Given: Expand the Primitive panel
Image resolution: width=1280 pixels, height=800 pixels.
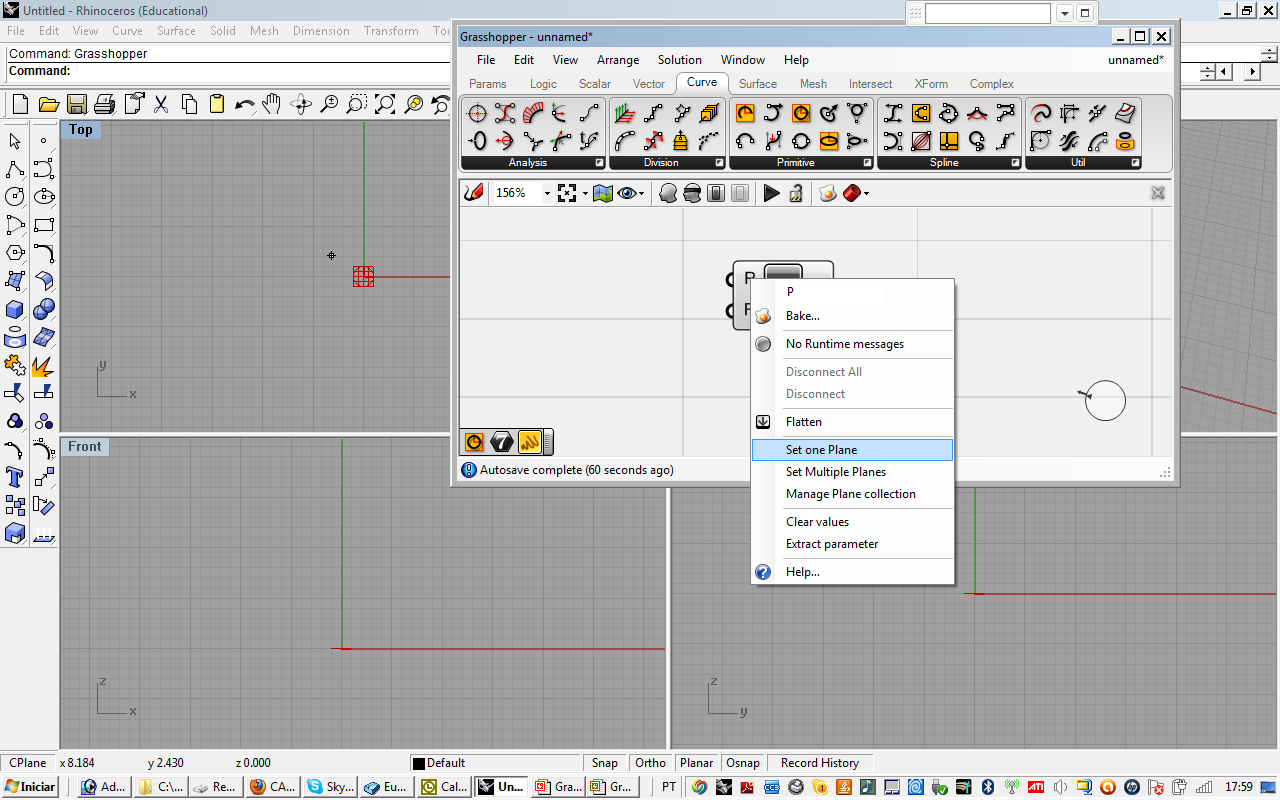Looking at the screenshot, I should [x=867, y=162].
